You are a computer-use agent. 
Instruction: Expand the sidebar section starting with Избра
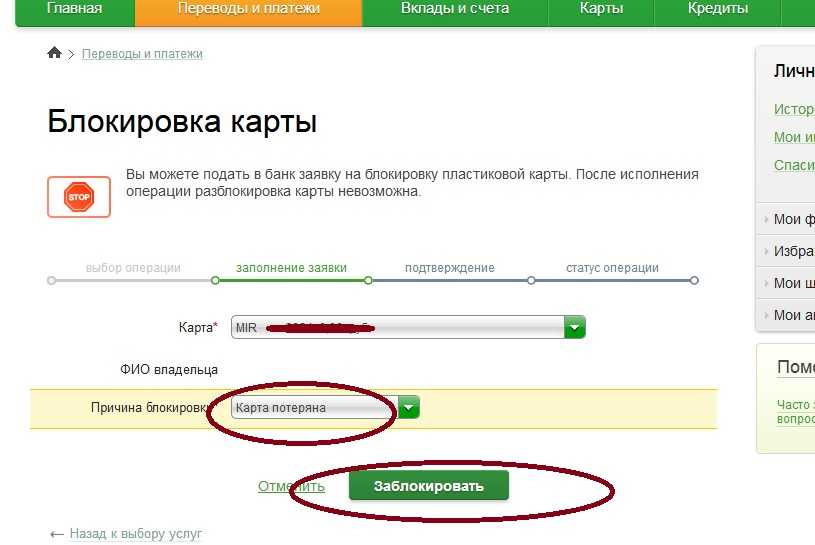(787, 251)
